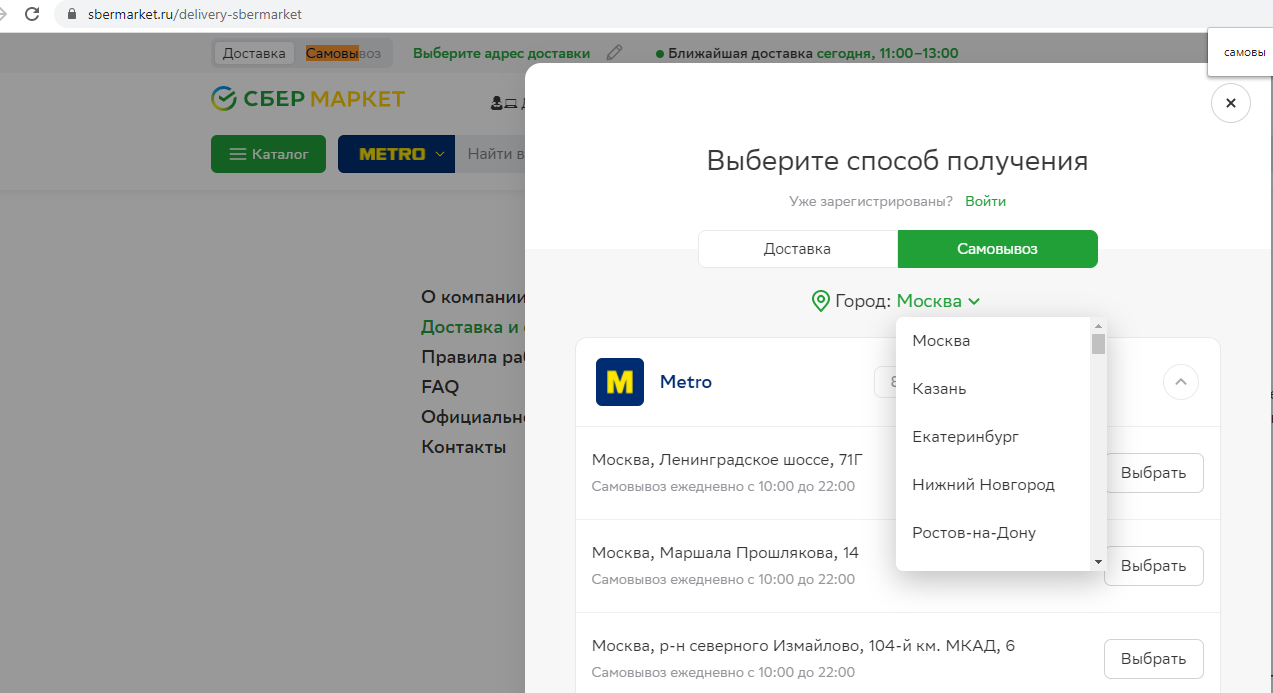Click address р-н северного Измайлово, 104-й км. МКАД
The height and width of the screenshot is (693, 1273).
(x=803, y=646)
